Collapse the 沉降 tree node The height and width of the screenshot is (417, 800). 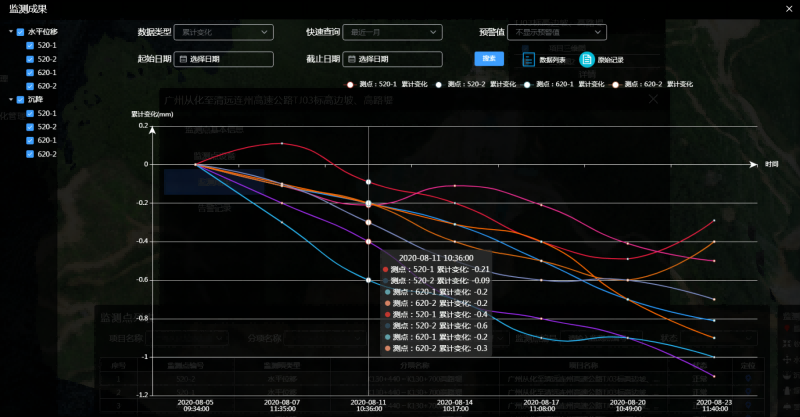click(x=10, y=100)
